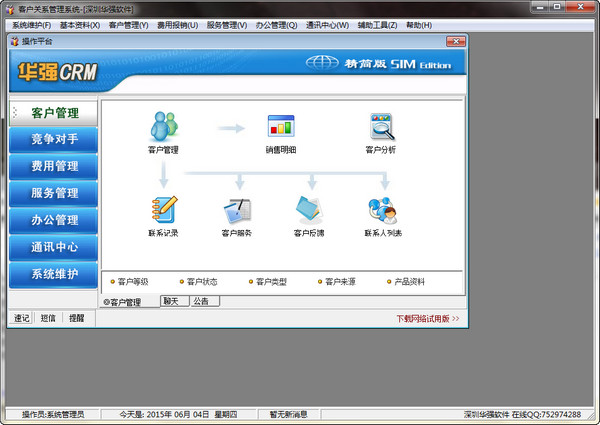Image resolution: width=600 pixels, height=425 pixels.
Task: Maximize the main application window
Action: 557,7
